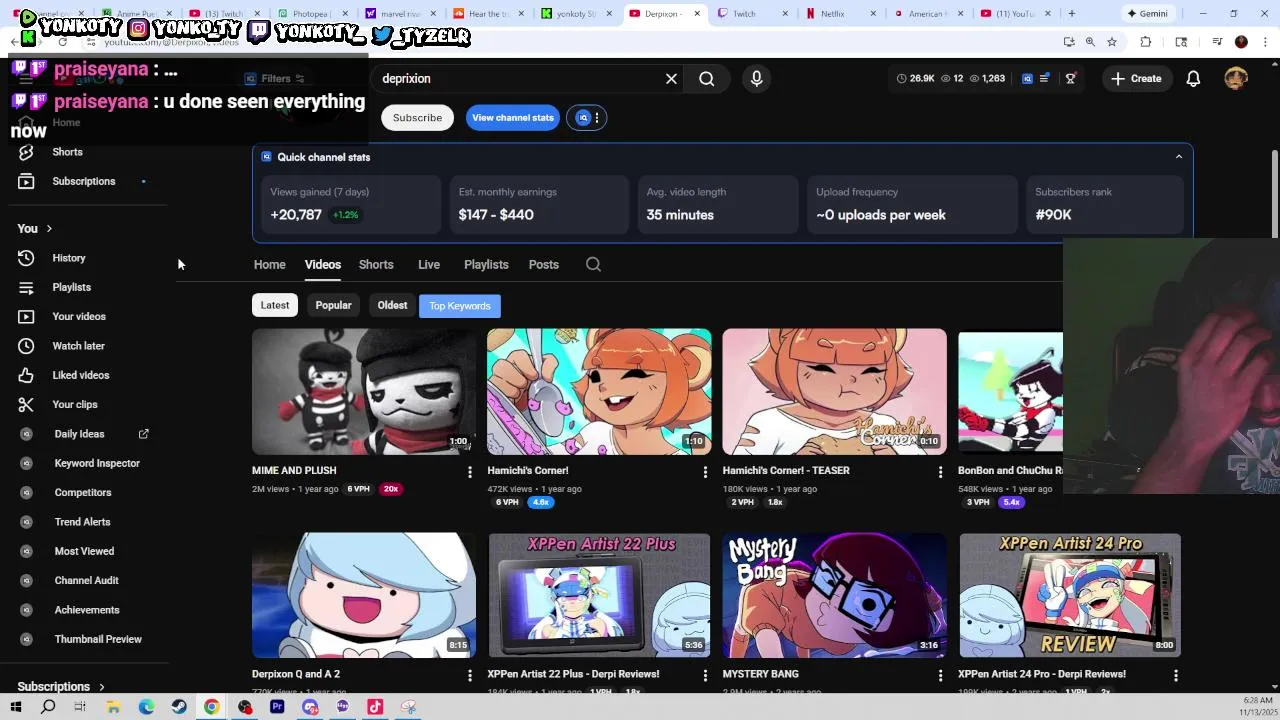Switch to the channel Live tab
Image resolution: width=1280 pixels, height=720 pixels.
point(429,265)
